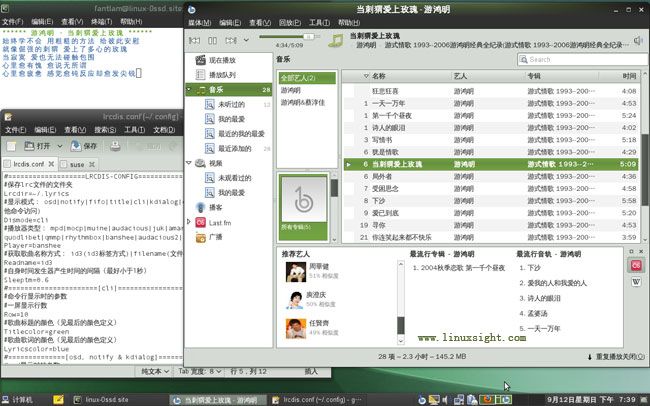This screenshot has height=406, width=650.
Task: Select the track 你连笑起来都不快乐
Action: tap(490, 237)
